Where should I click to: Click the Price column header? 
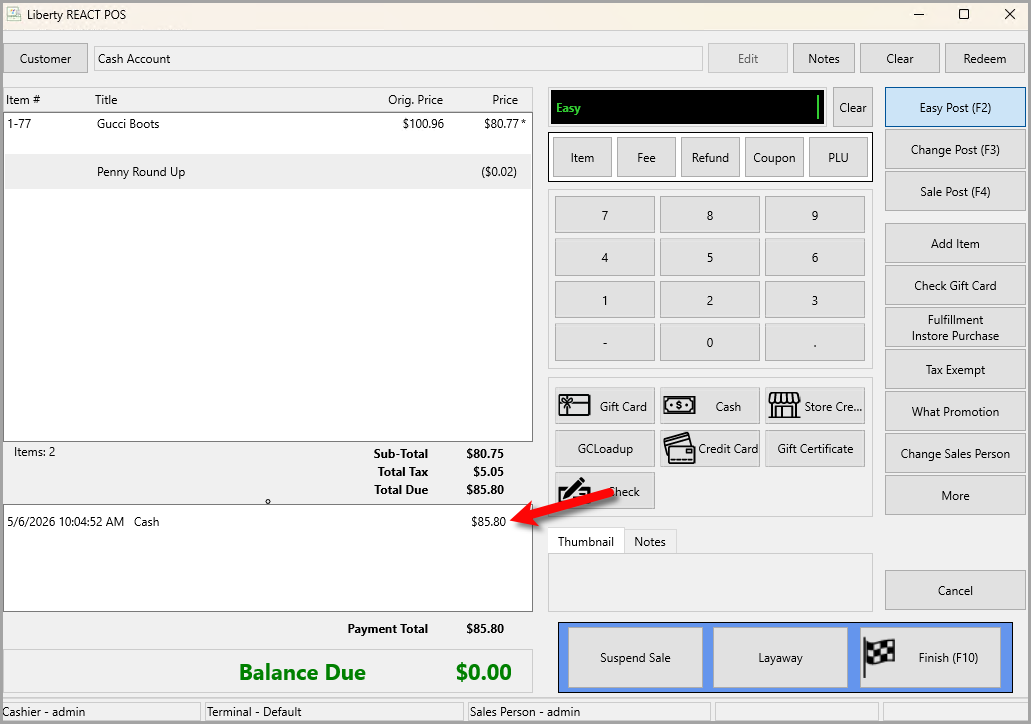pos(505,100)
